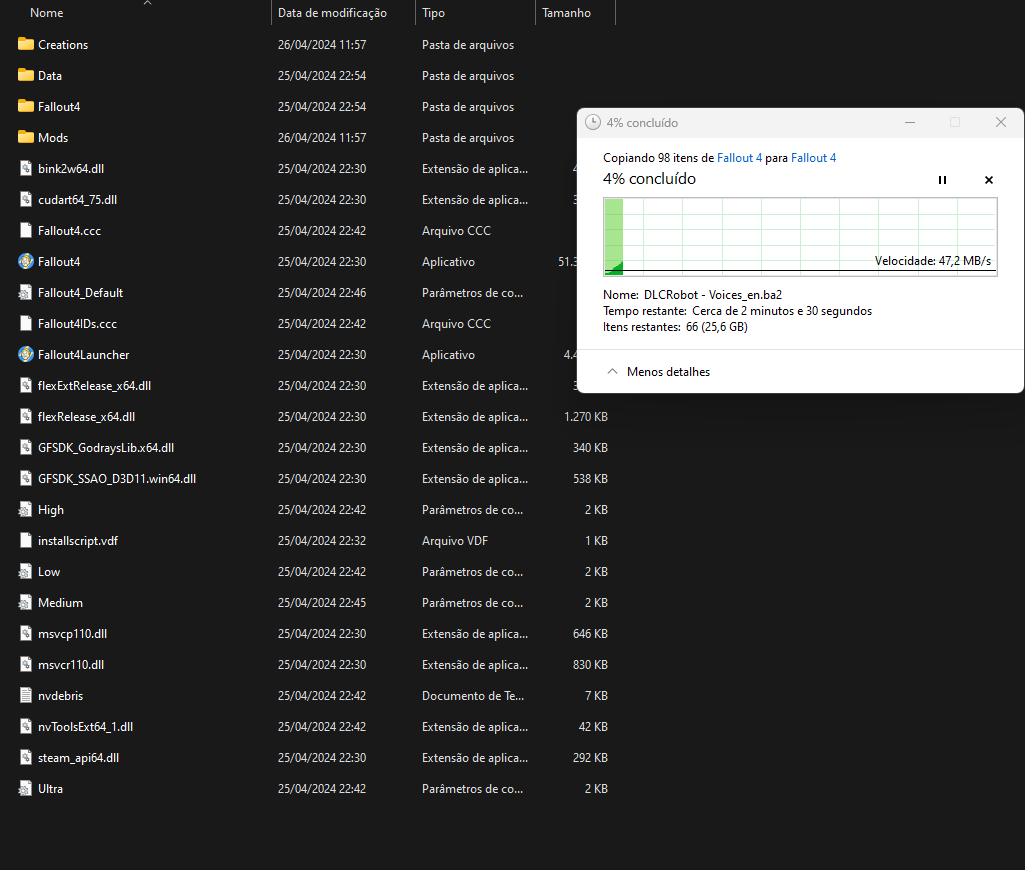Screen dimensions: 1025x870
Task: Sort by the Tamanho column header
Action: [x=566, y=12]
